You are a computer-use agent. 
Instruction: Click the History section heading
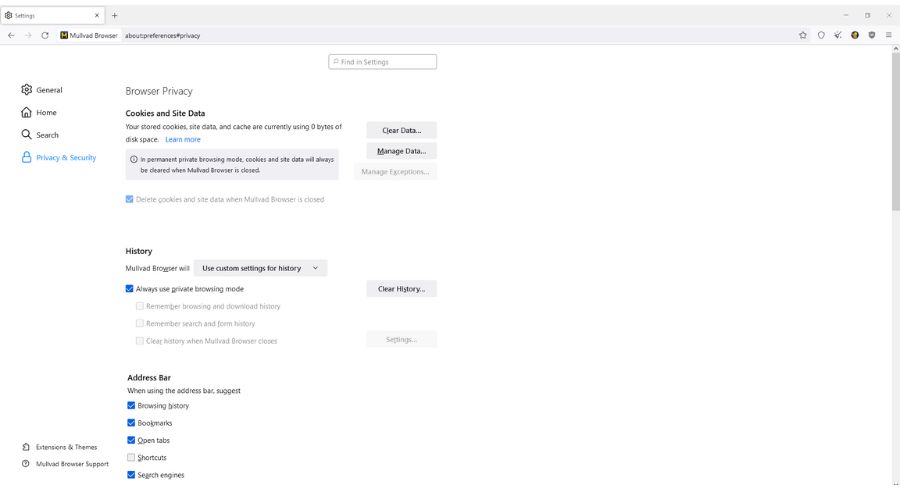(139, 251)
